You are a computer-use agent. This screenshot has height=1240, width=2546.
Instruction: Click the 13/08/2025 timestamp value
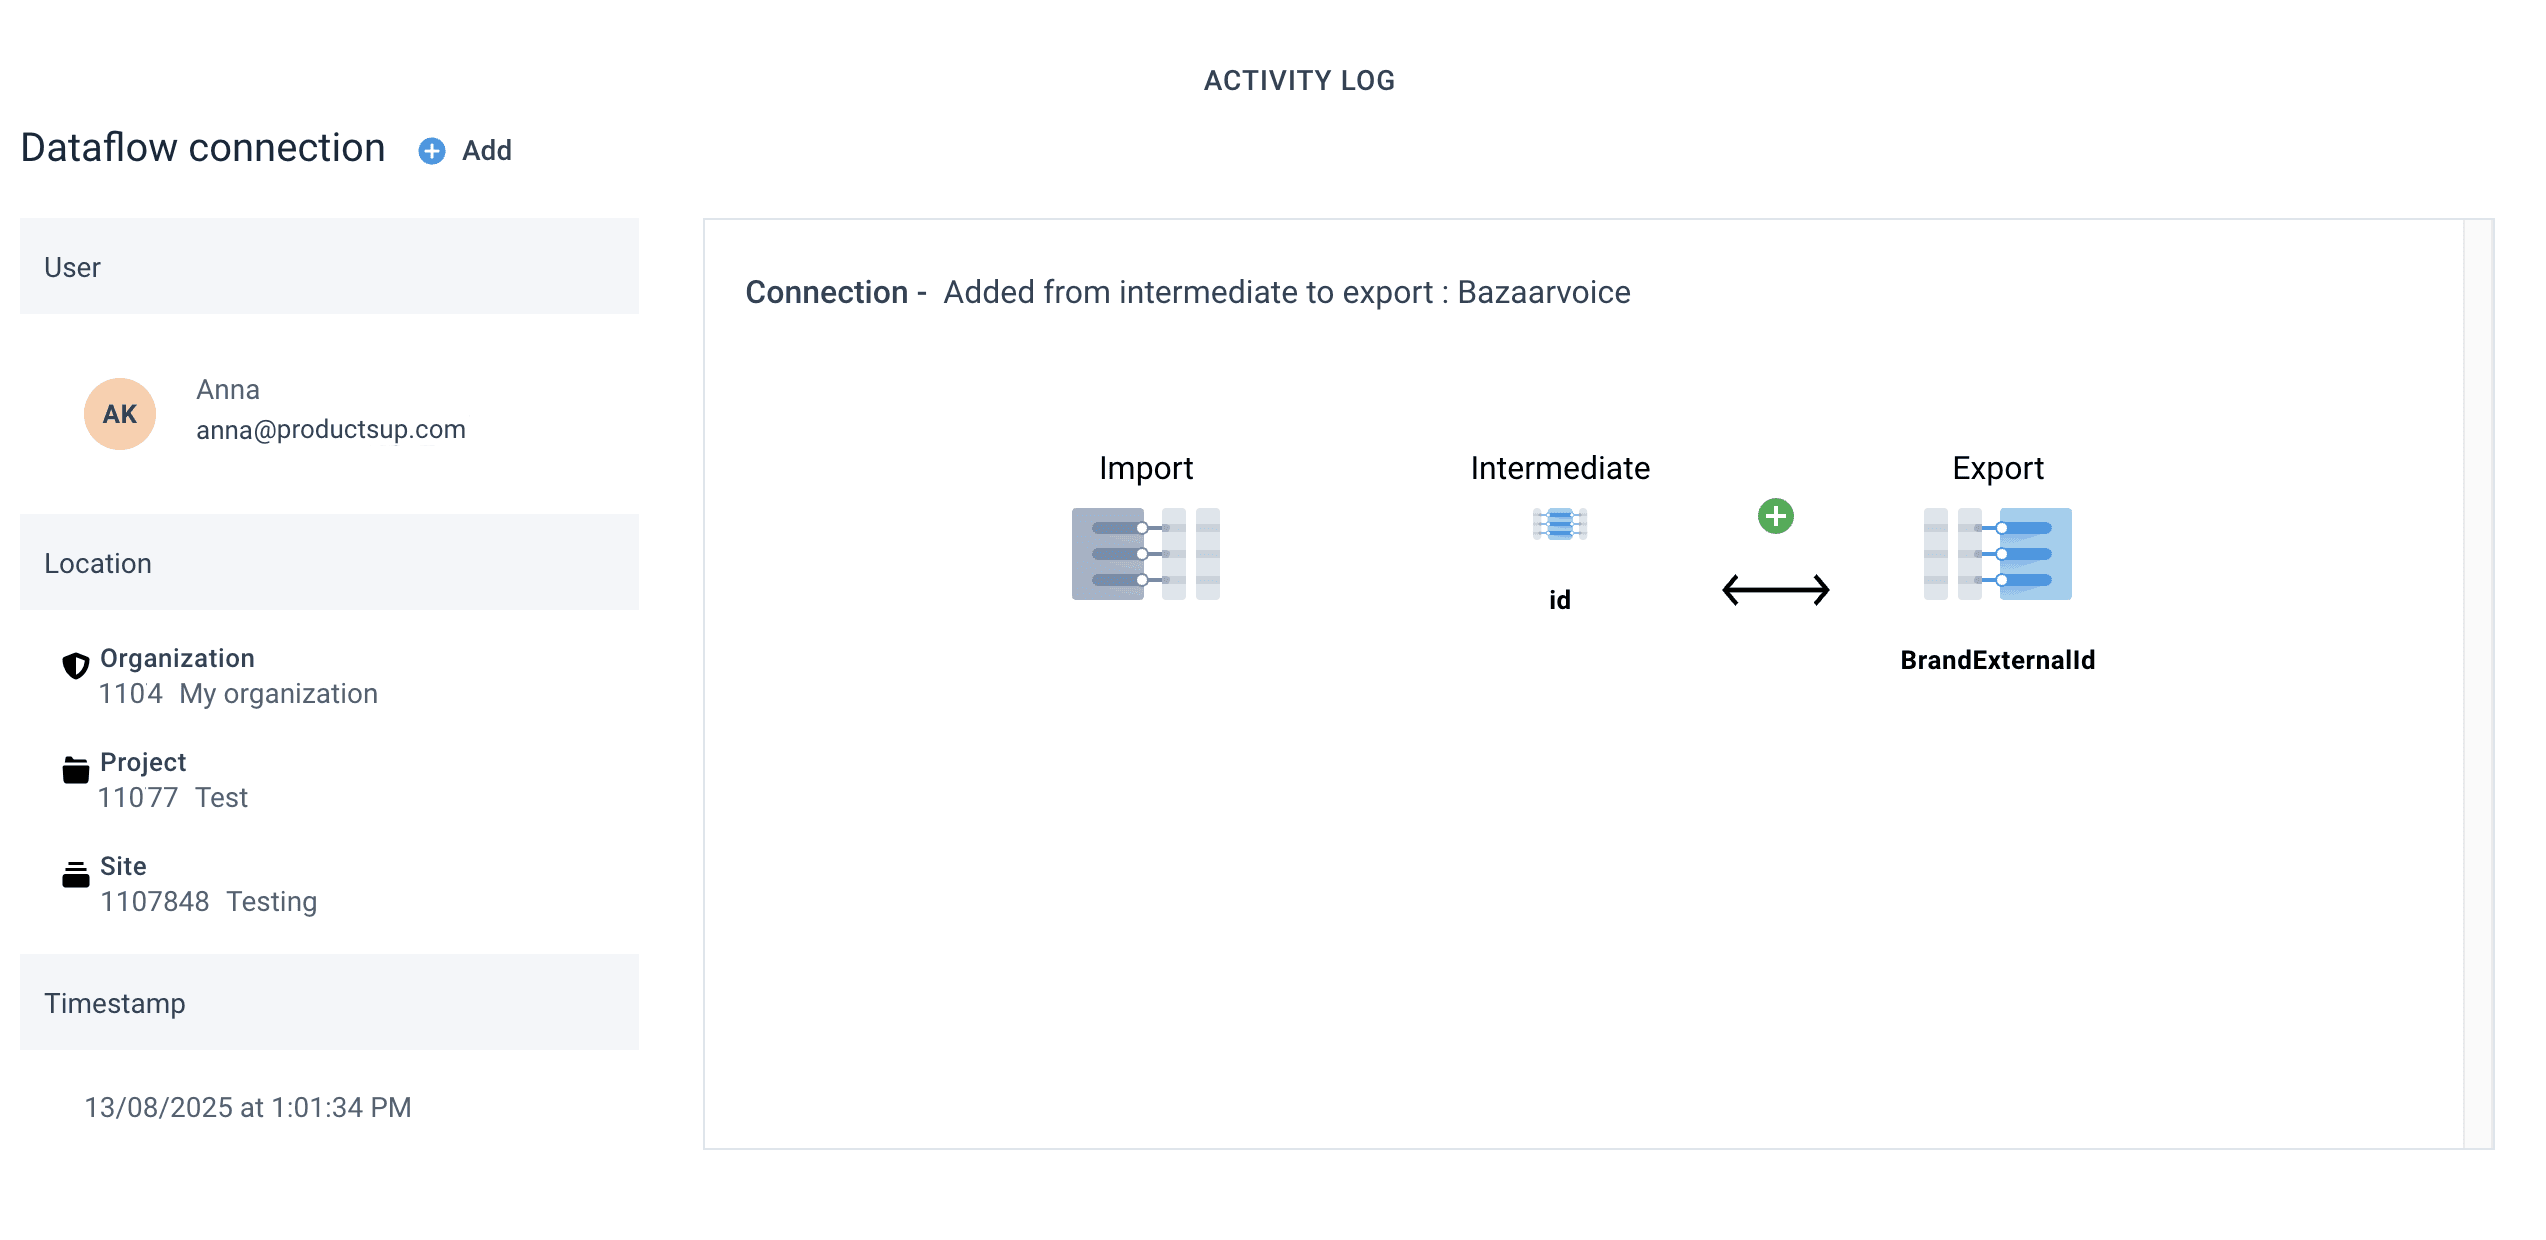click(x=248, y=1108)
